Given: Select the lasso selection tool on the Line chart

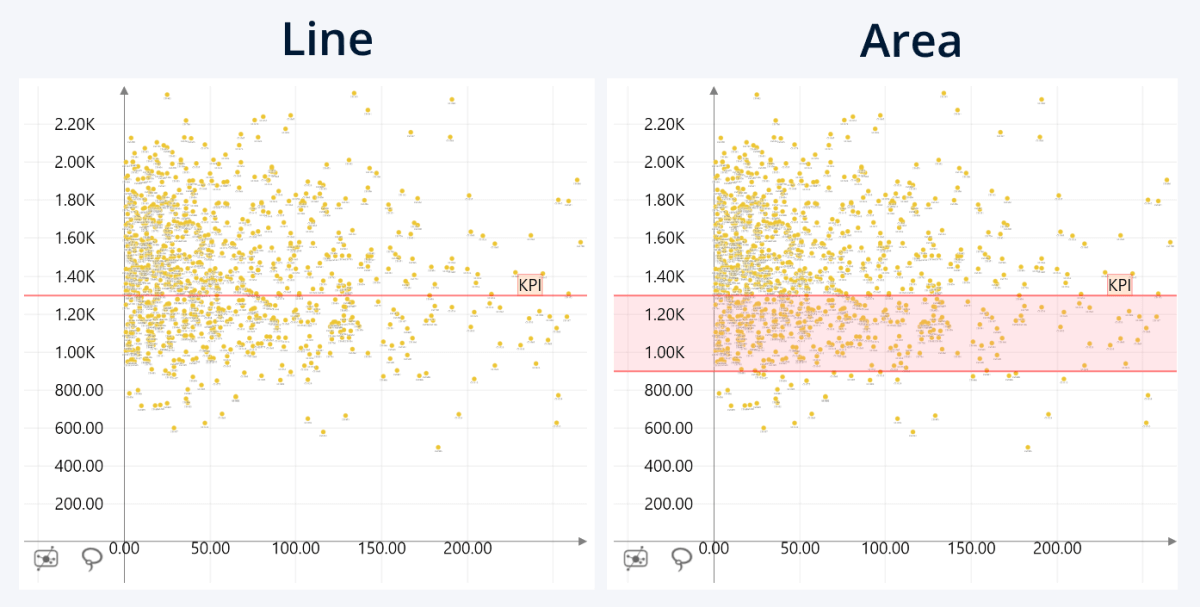Looking at the screenshot, I should (91, 558).
